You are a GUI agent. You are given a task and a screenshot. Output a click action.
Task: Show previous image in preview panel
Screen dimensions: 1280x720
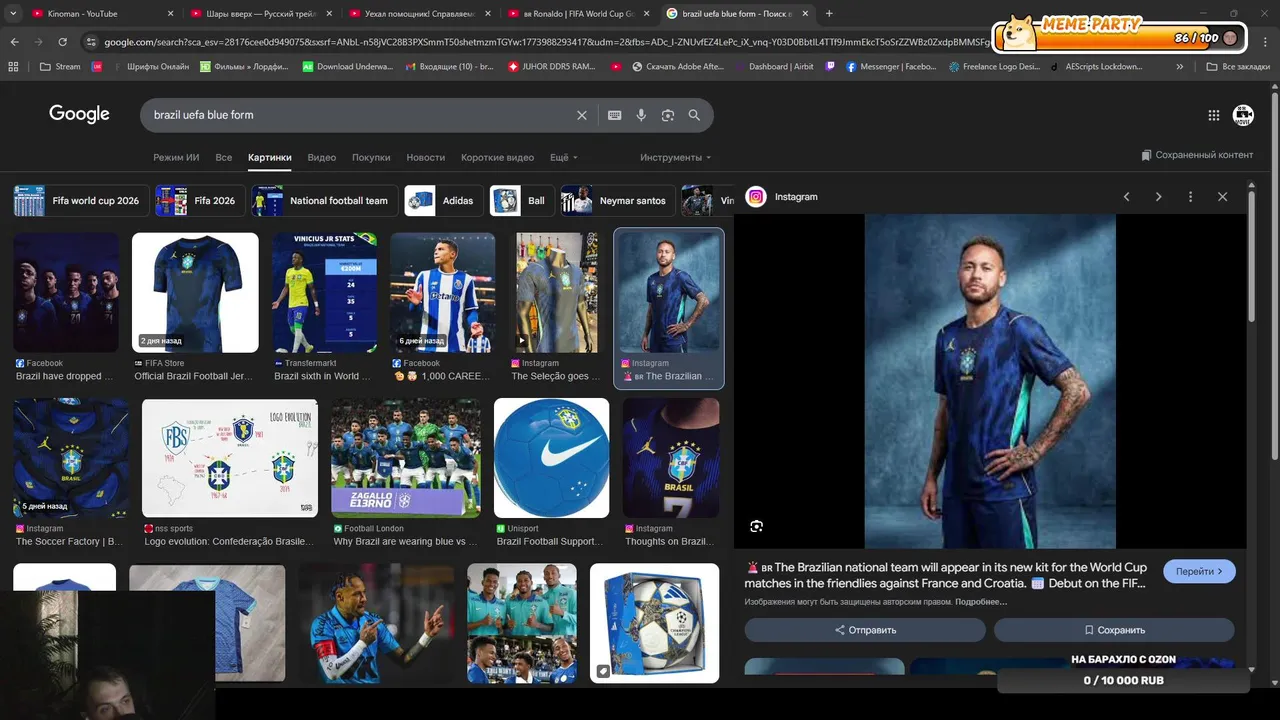(1126, 197)
